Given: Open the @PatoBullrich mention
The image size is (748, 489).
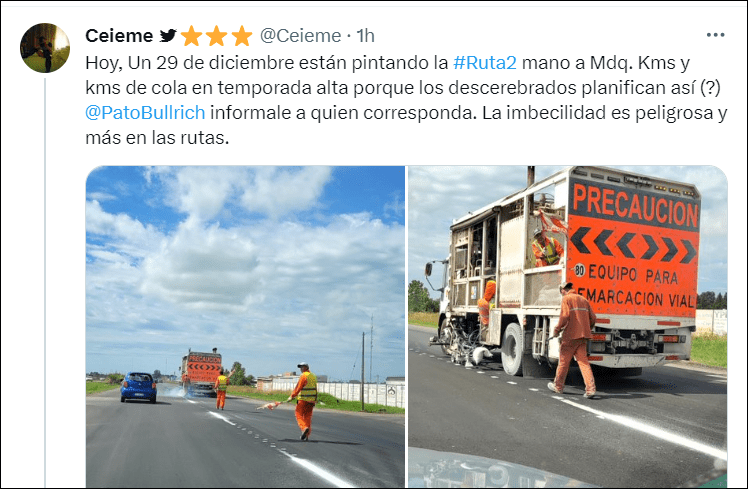Looking at the screenshot, I should coord(145,113).
